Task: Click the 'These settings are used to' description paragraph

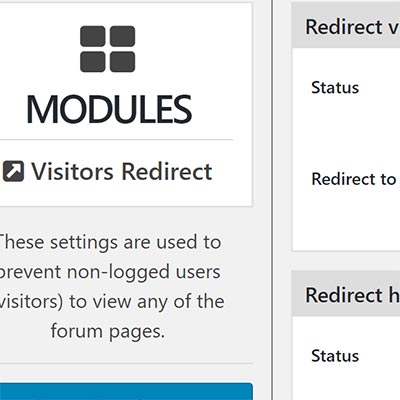Action: 108,287
